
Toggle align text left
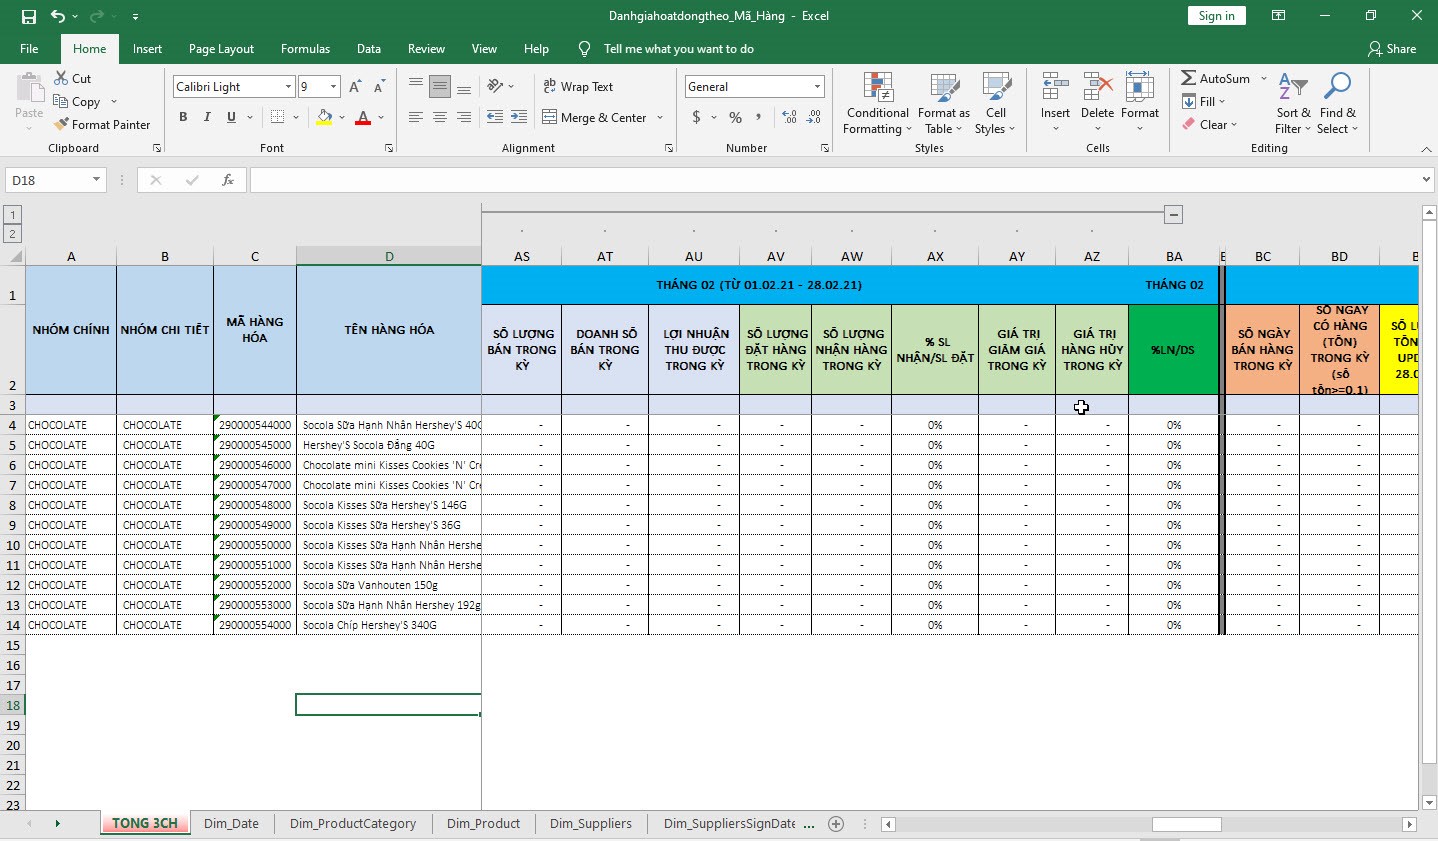click(x=415, y=117)
